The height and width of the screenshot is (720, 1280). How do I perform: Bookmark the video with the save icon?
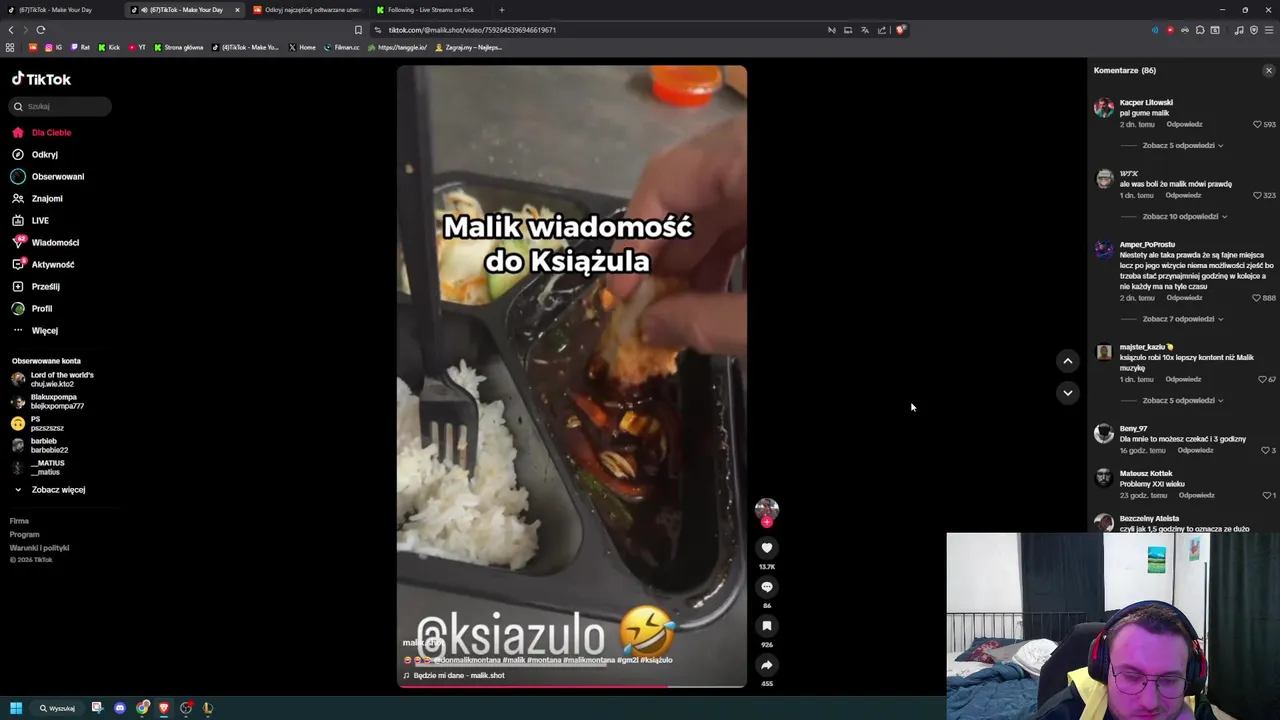pos(767,626)
